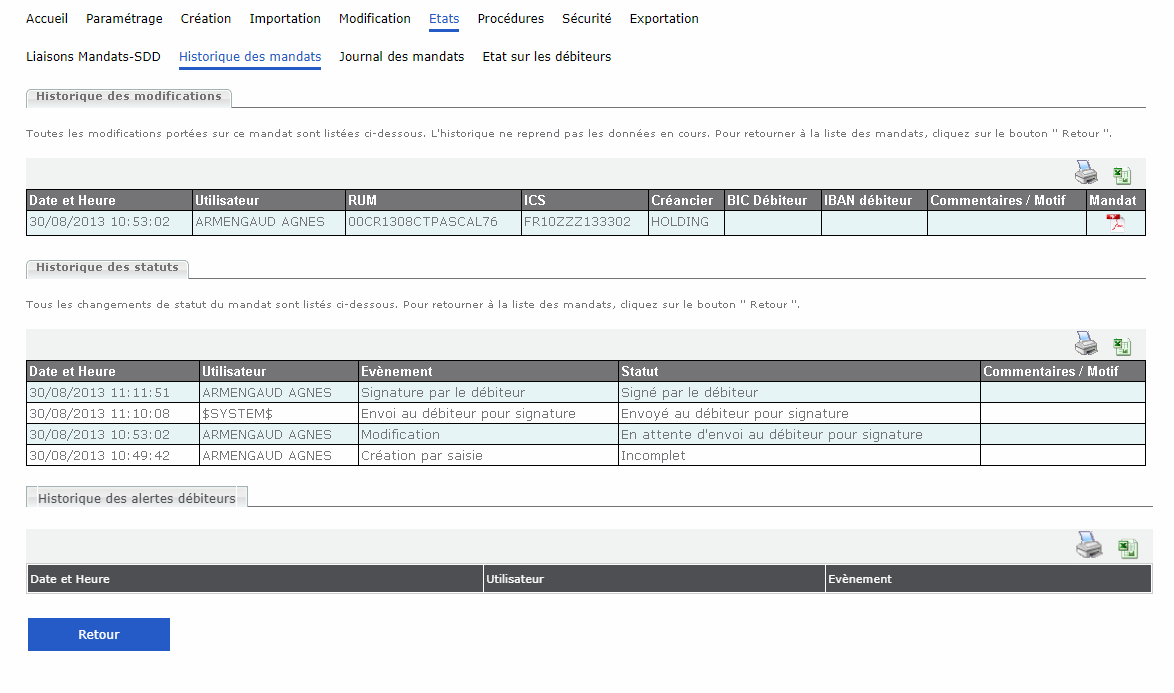Select the Exportation menu

[664, 19]
